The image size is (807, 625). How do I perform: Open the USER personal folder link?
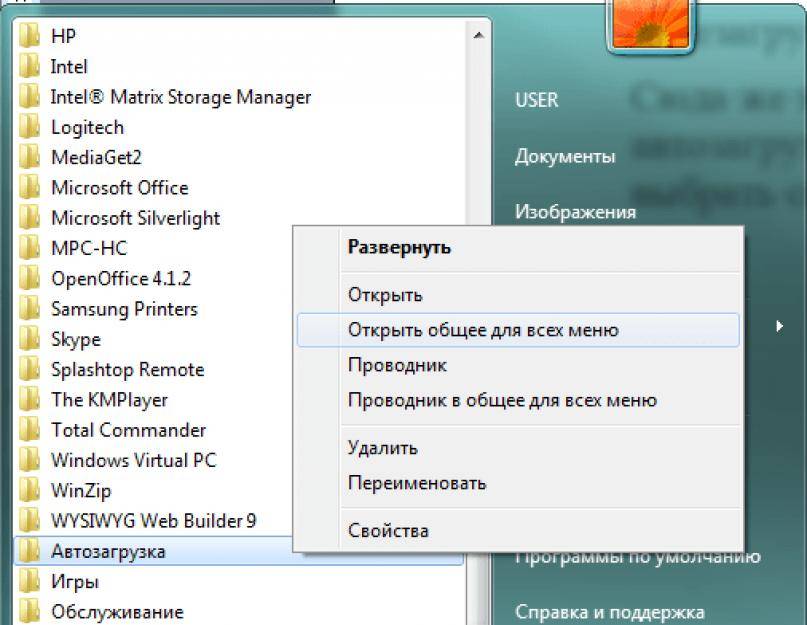coord(537,100)
